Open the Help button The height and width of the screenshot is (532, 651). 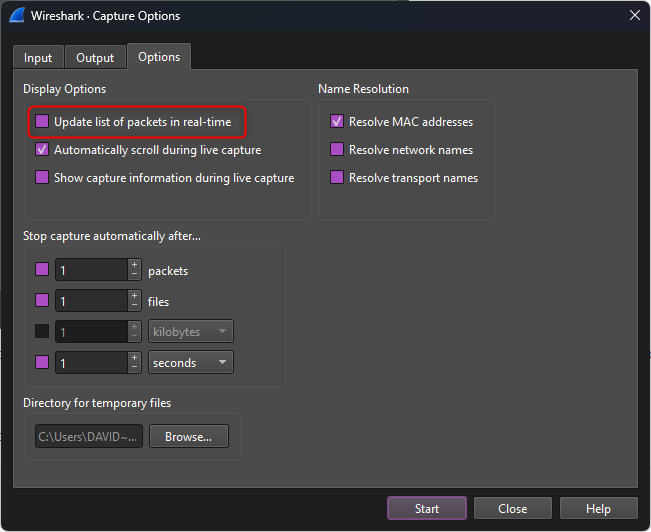pyautogui.click(x=598, y=508)
